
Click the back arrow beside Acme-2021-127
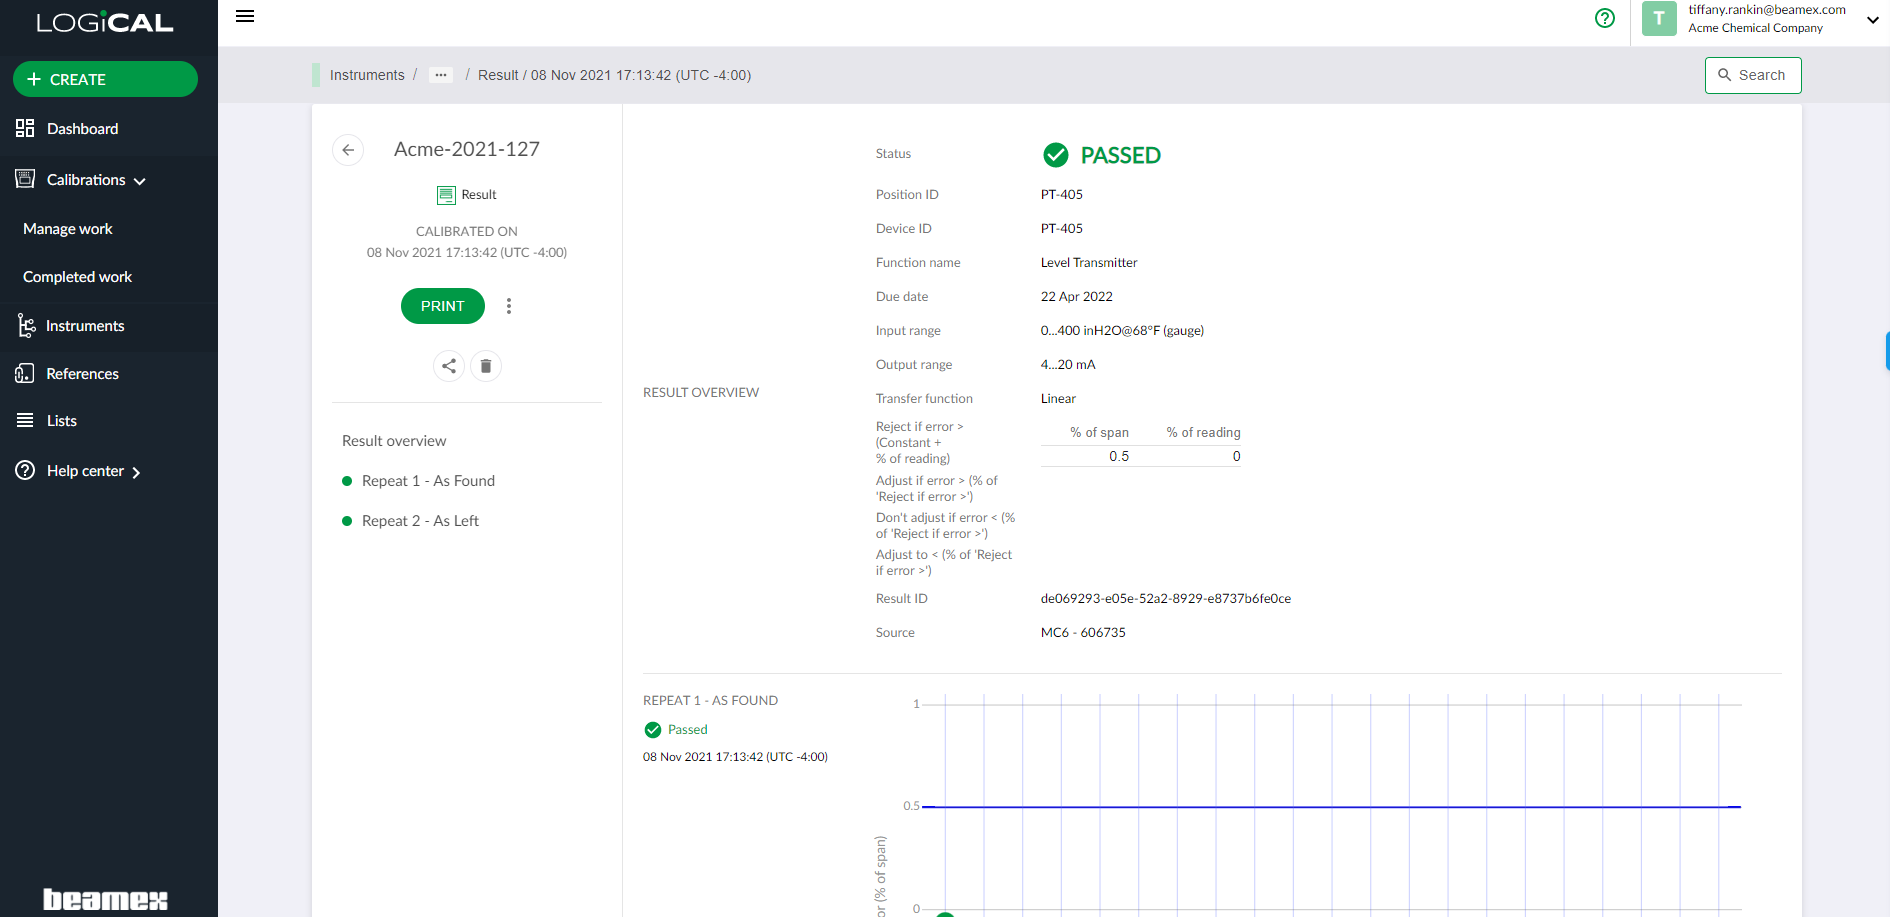[348, 150]
